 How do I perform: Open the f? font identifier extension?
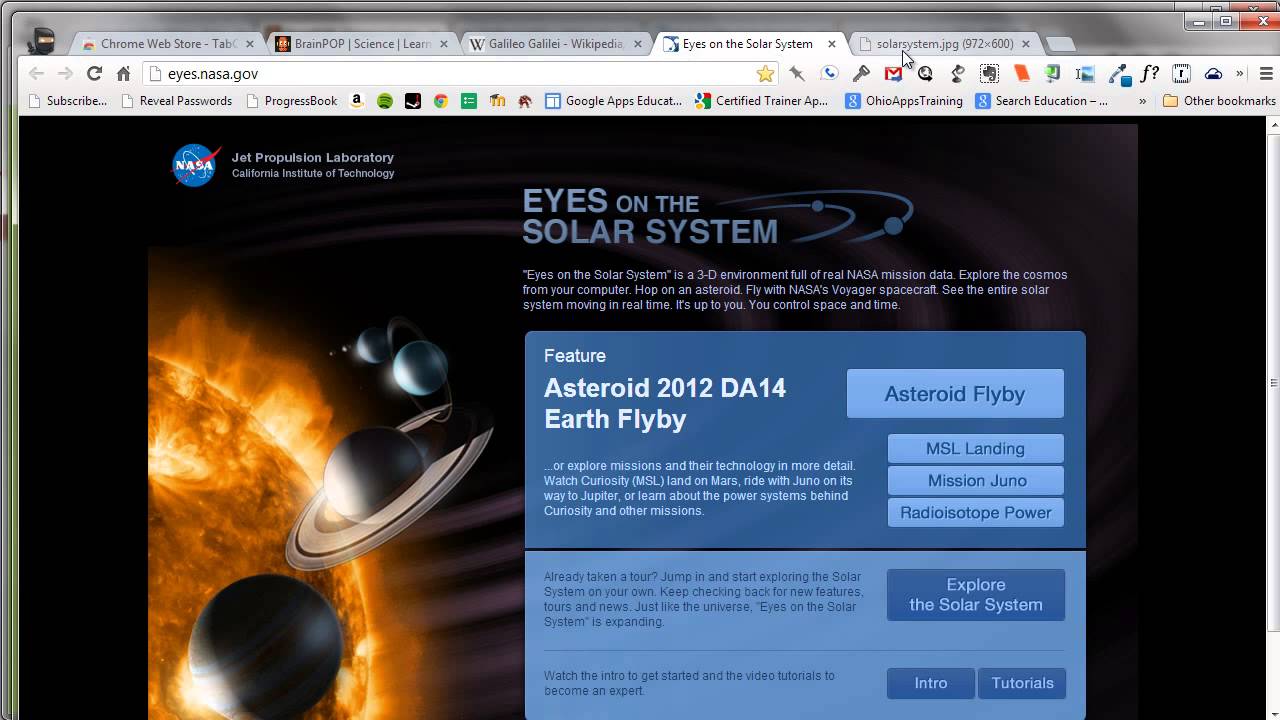[1149, 73]
